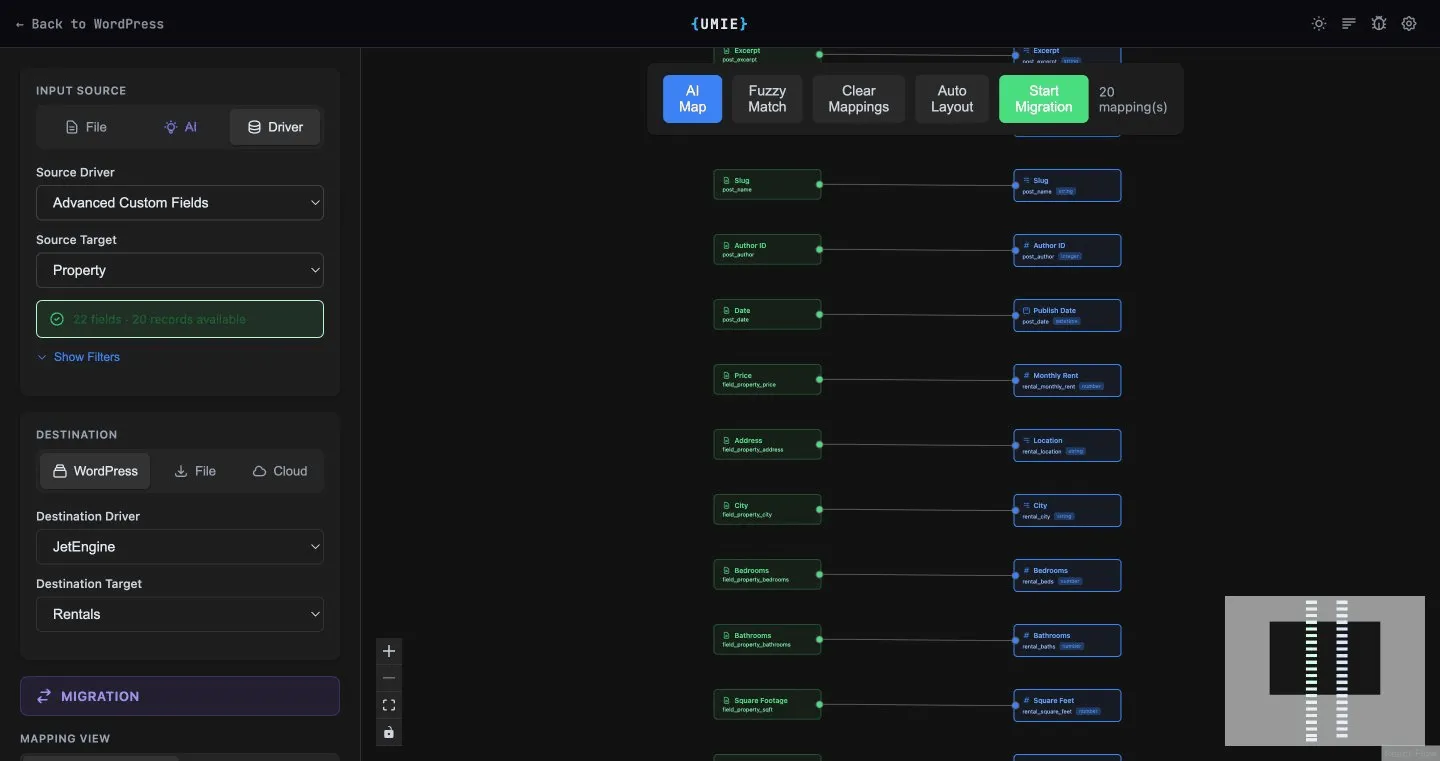Toggle the light theme sun icon
The width and height of the screenshot is (1440, 761).
click(x=1319, y=24)
